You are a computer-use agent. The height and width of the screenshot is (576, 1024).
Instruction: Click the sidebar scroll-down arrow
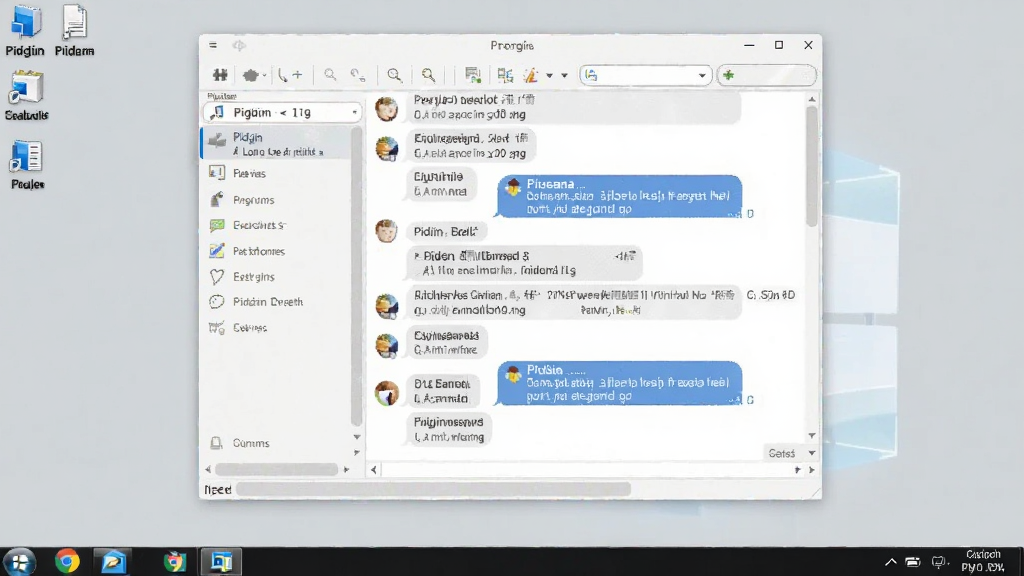(357, 437)
